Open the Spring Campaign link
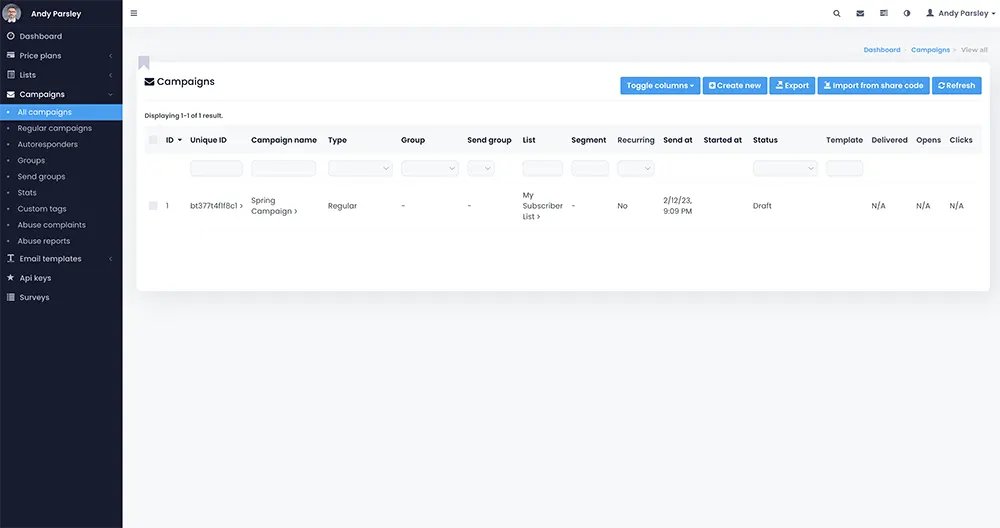This screenshot has width=1000, height=528. [274, 205]
